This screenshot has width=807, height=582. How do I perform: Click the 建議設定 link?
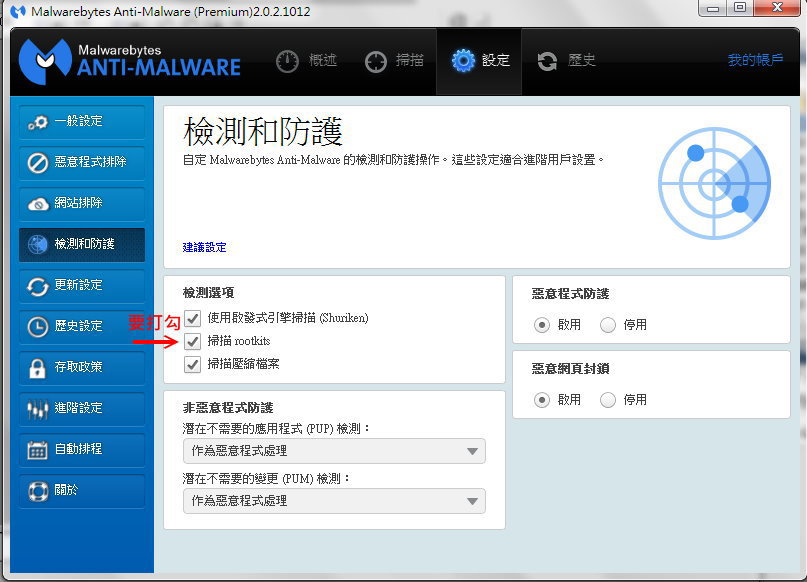click(204, 248)
